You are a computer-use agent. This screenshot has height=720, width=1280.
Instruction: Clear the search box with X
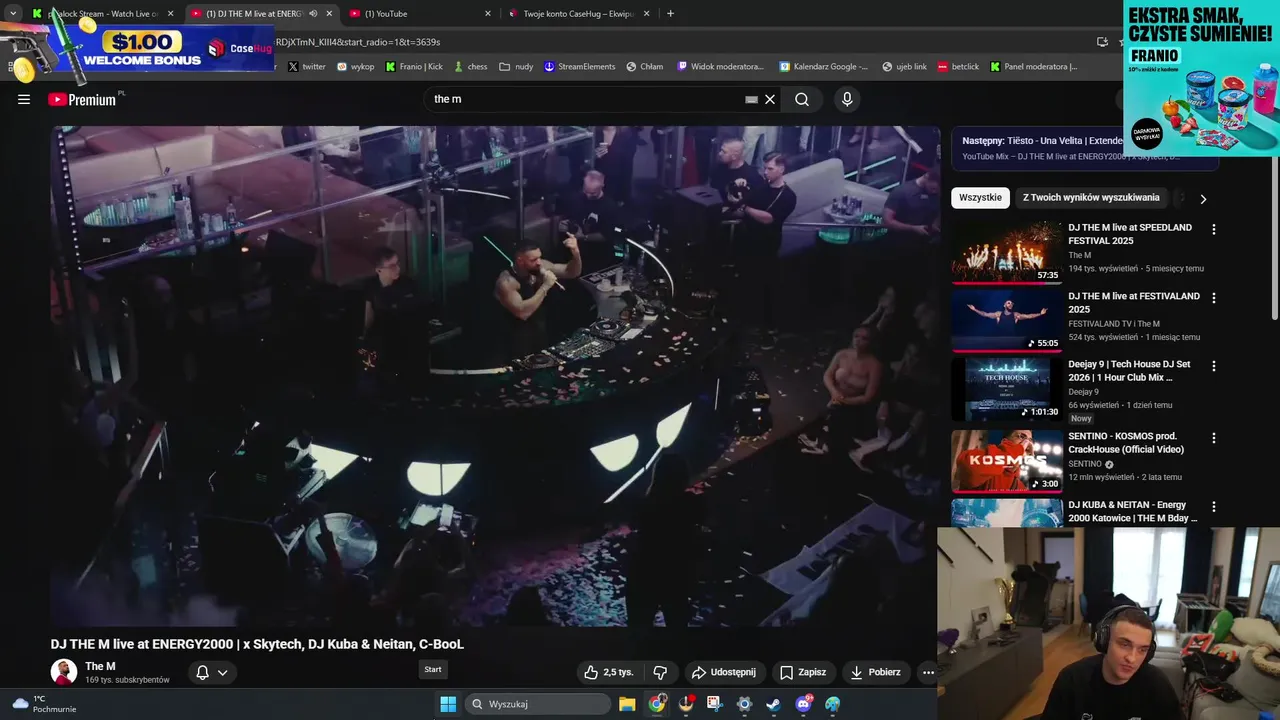(x=770, y=99)
